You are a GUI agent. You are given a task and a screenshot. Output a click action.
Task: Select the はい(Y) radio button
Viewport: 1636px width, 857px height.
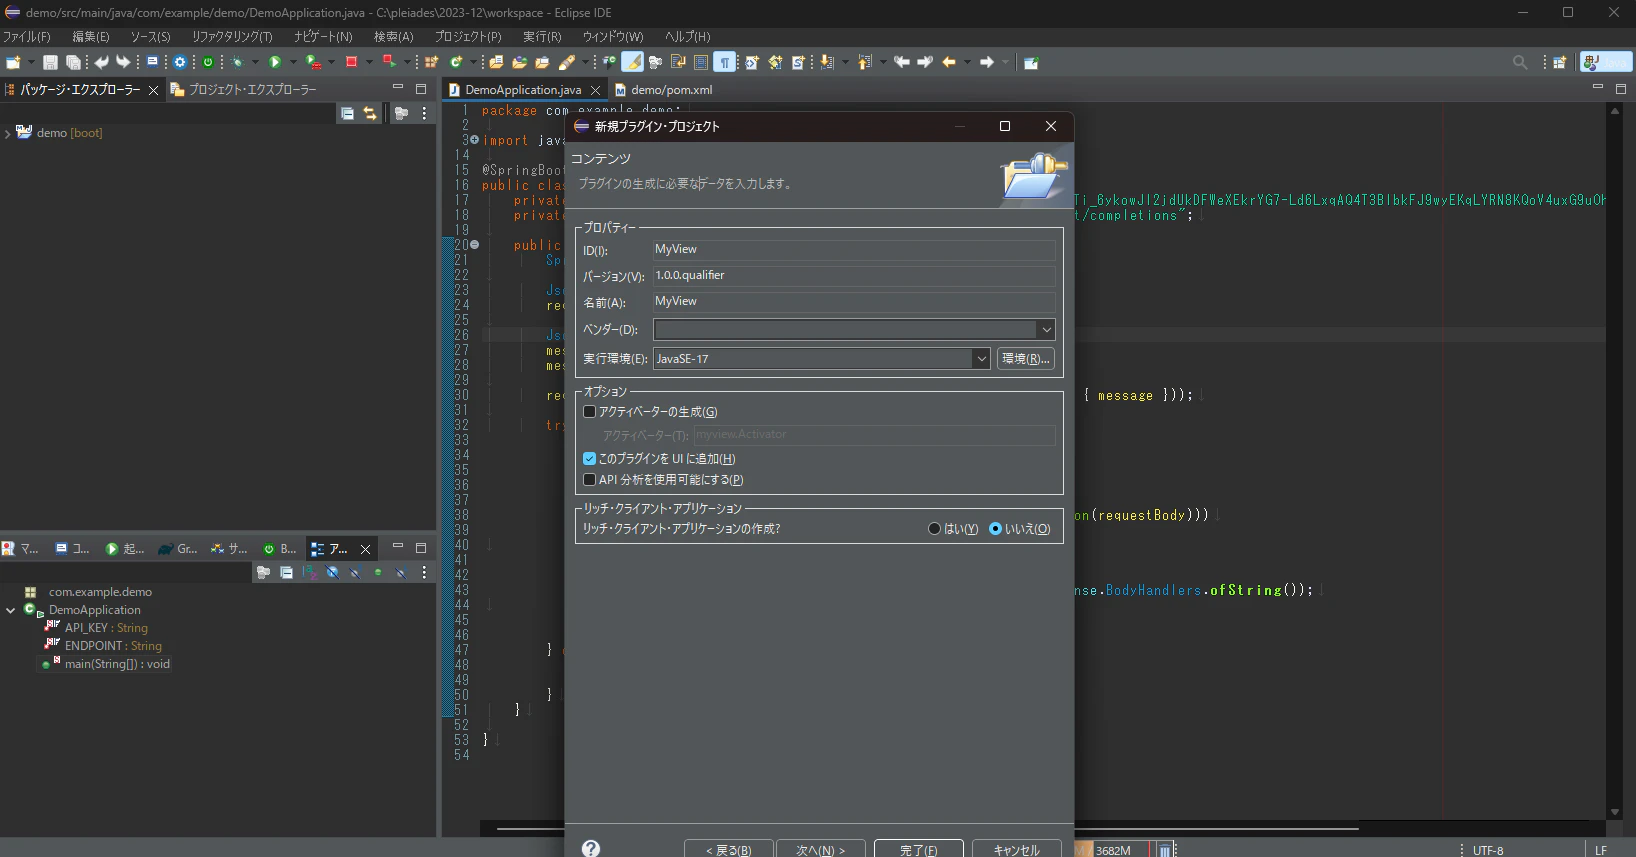934,529
